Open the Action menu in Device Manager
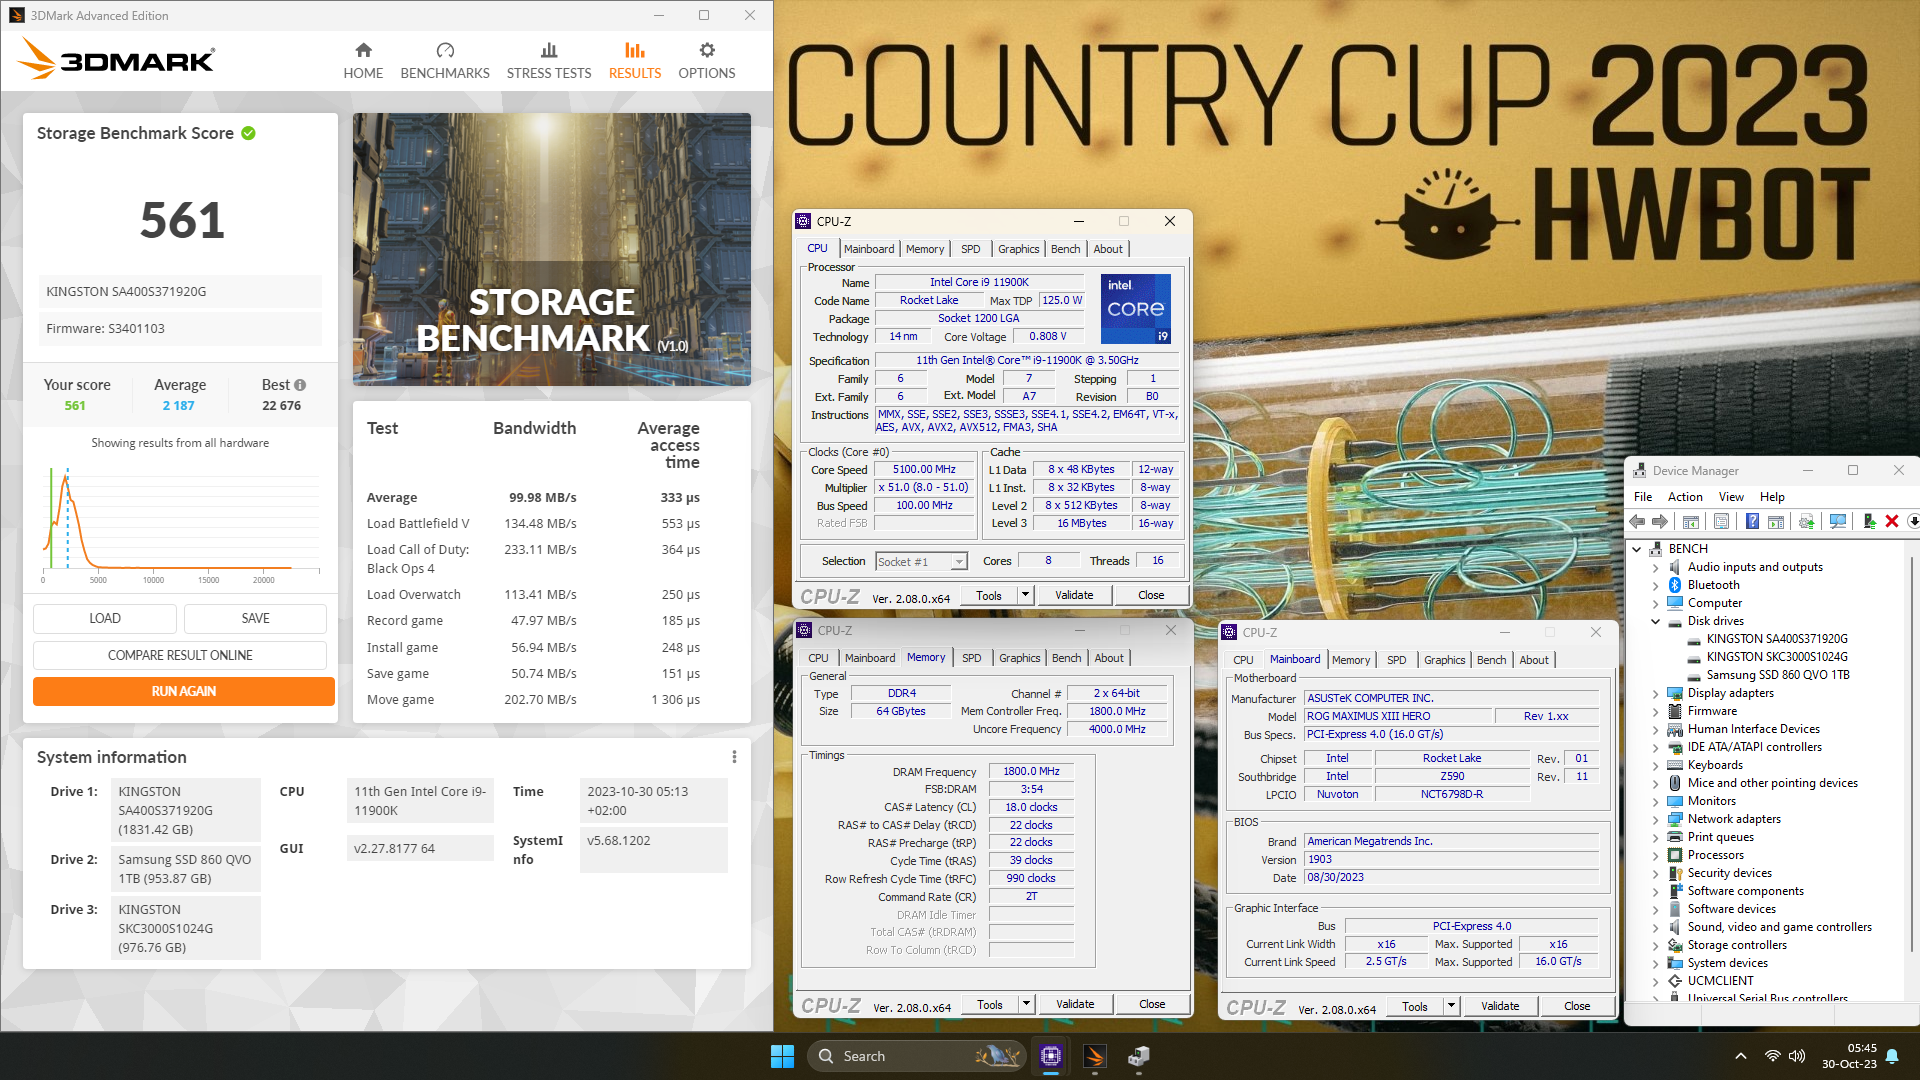1920x1080 pixels. tap(1684, 497)
